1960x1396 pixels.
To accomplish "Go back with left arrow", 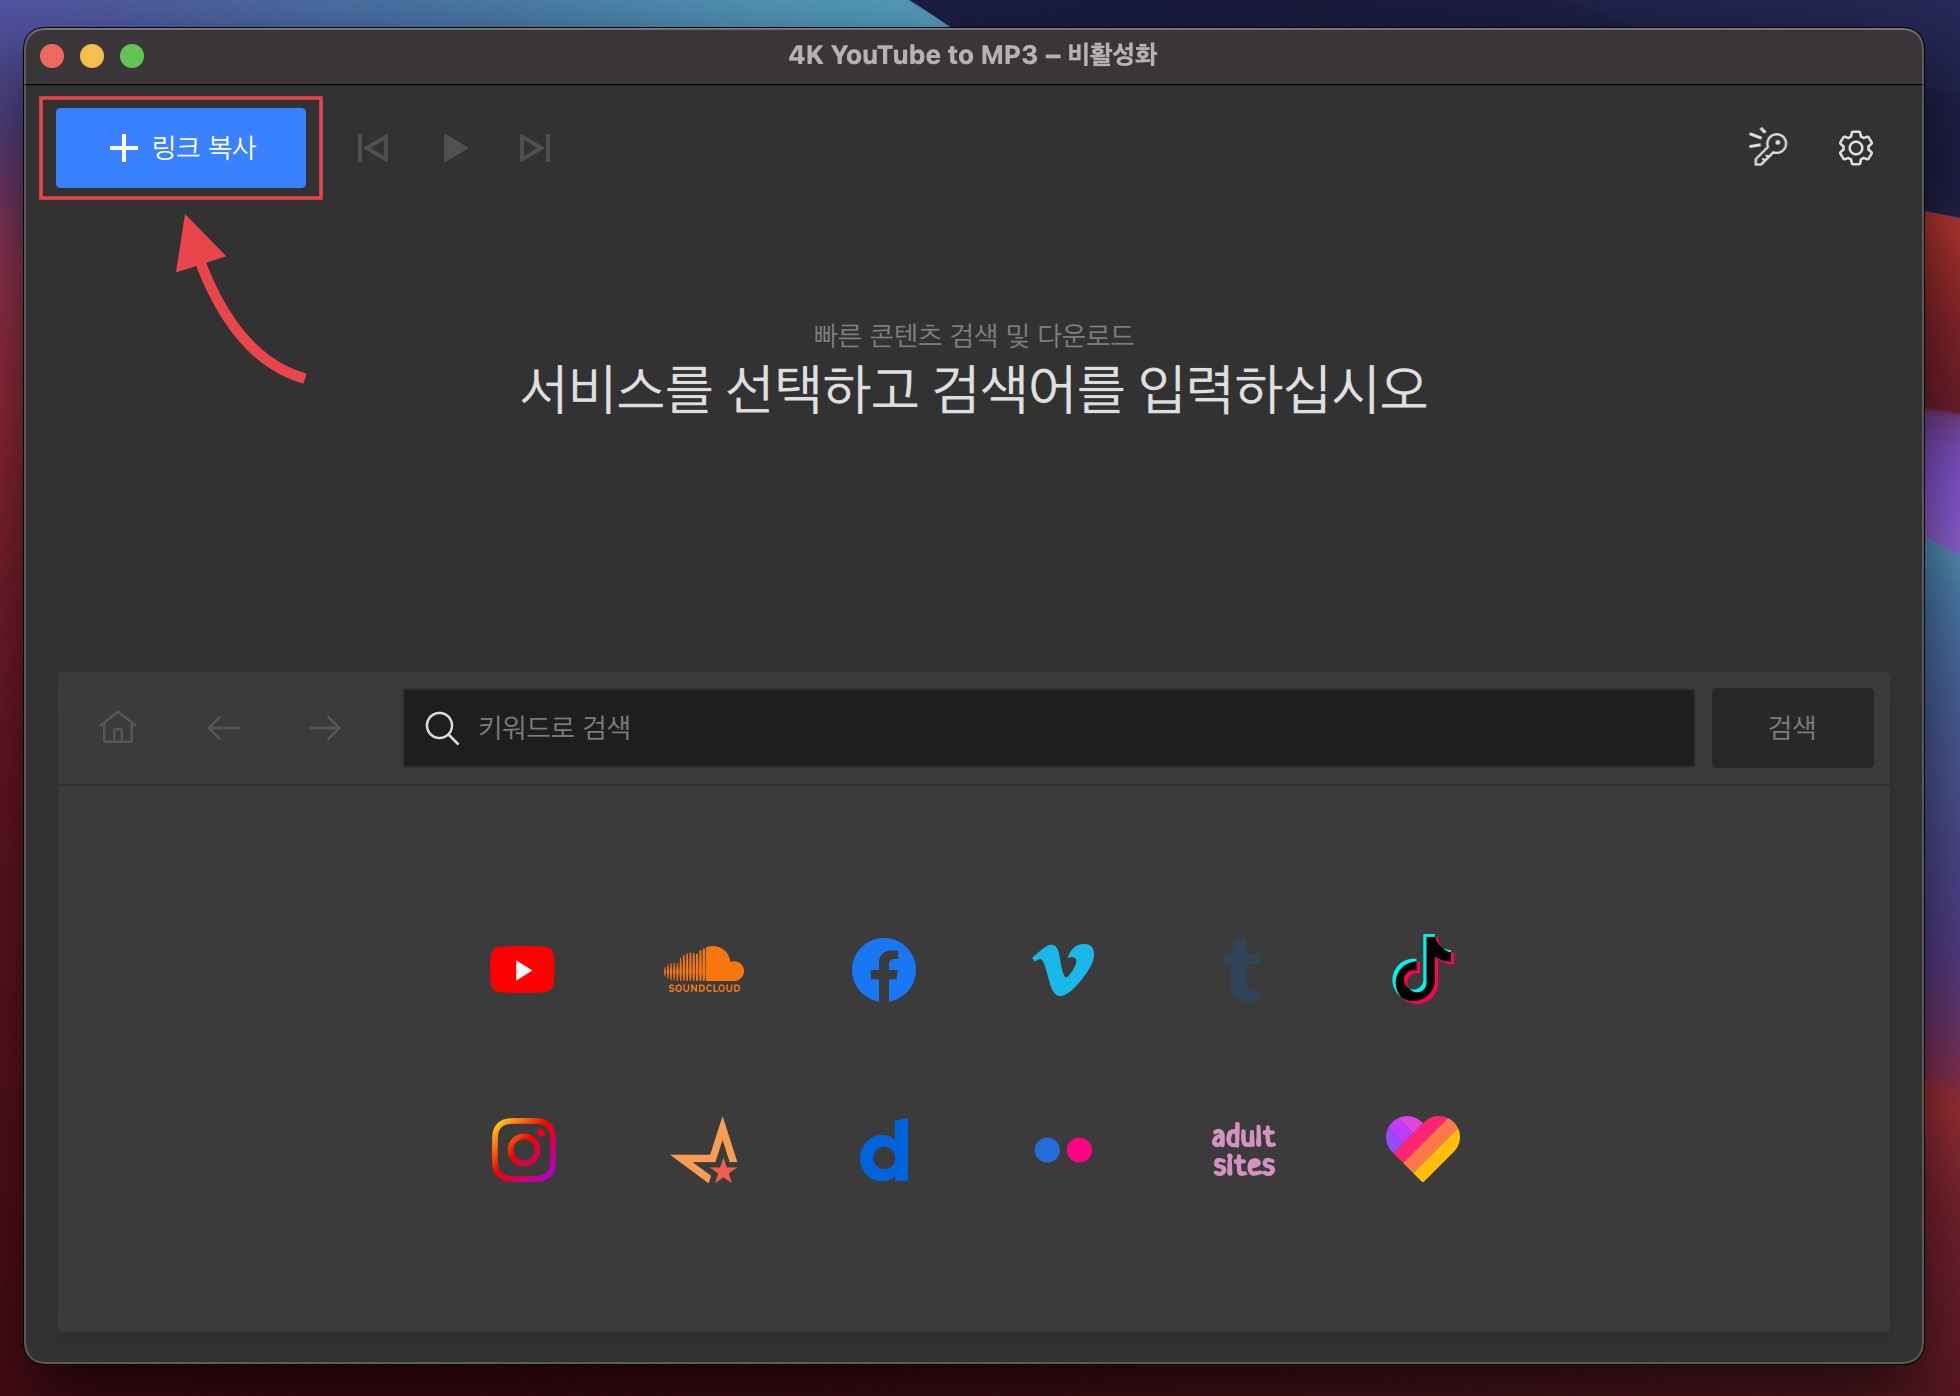I will (223, 728).
